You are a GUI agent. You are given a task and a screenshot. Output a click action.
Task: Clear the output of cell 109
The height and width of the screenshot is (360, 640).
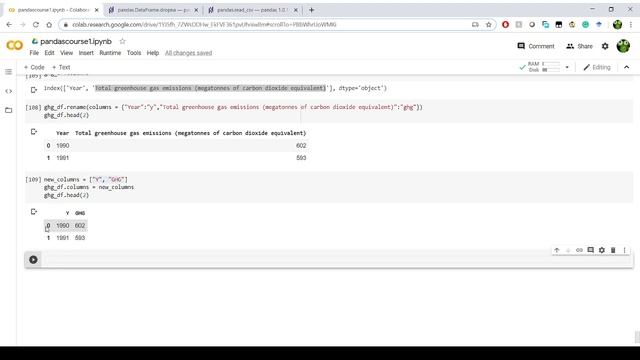tap(34, 211)
